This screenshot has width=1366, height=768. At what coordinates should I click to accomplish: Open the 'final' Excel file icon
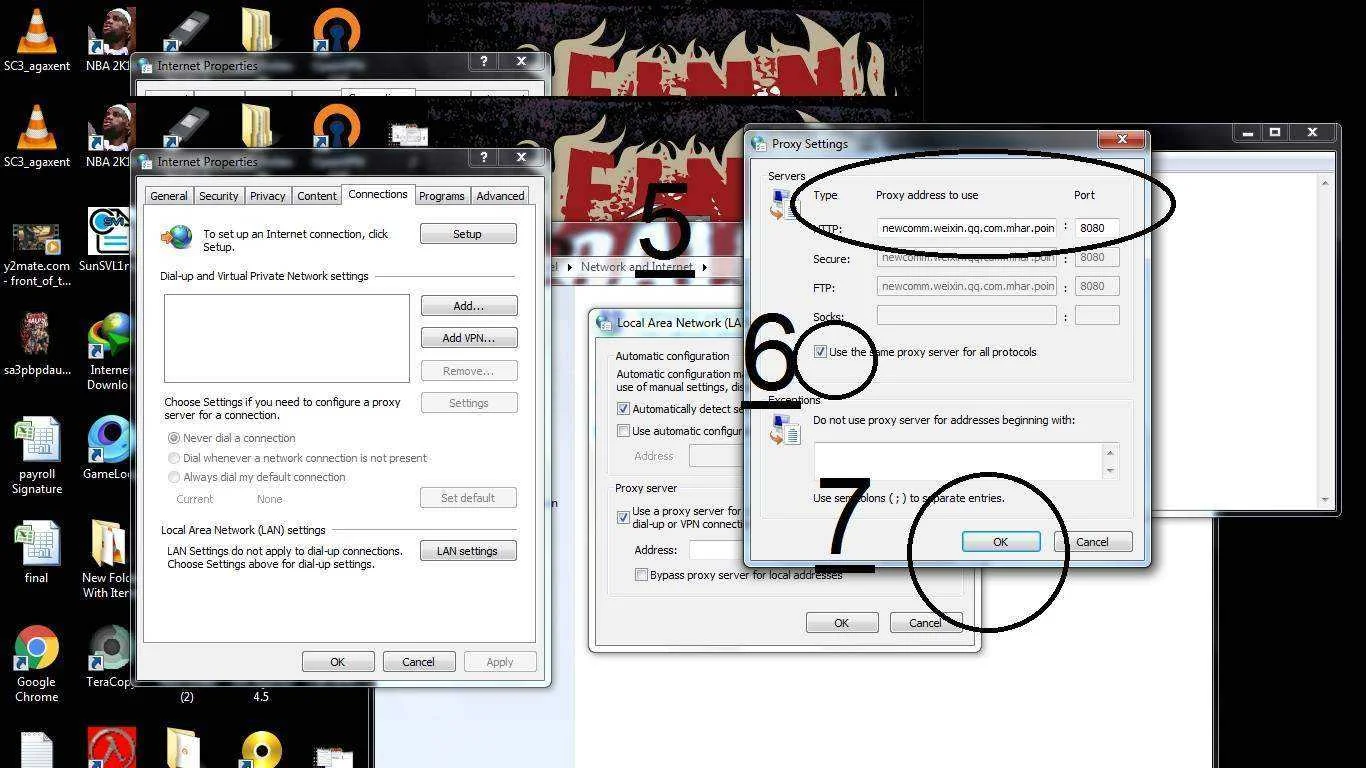(37, 552)
